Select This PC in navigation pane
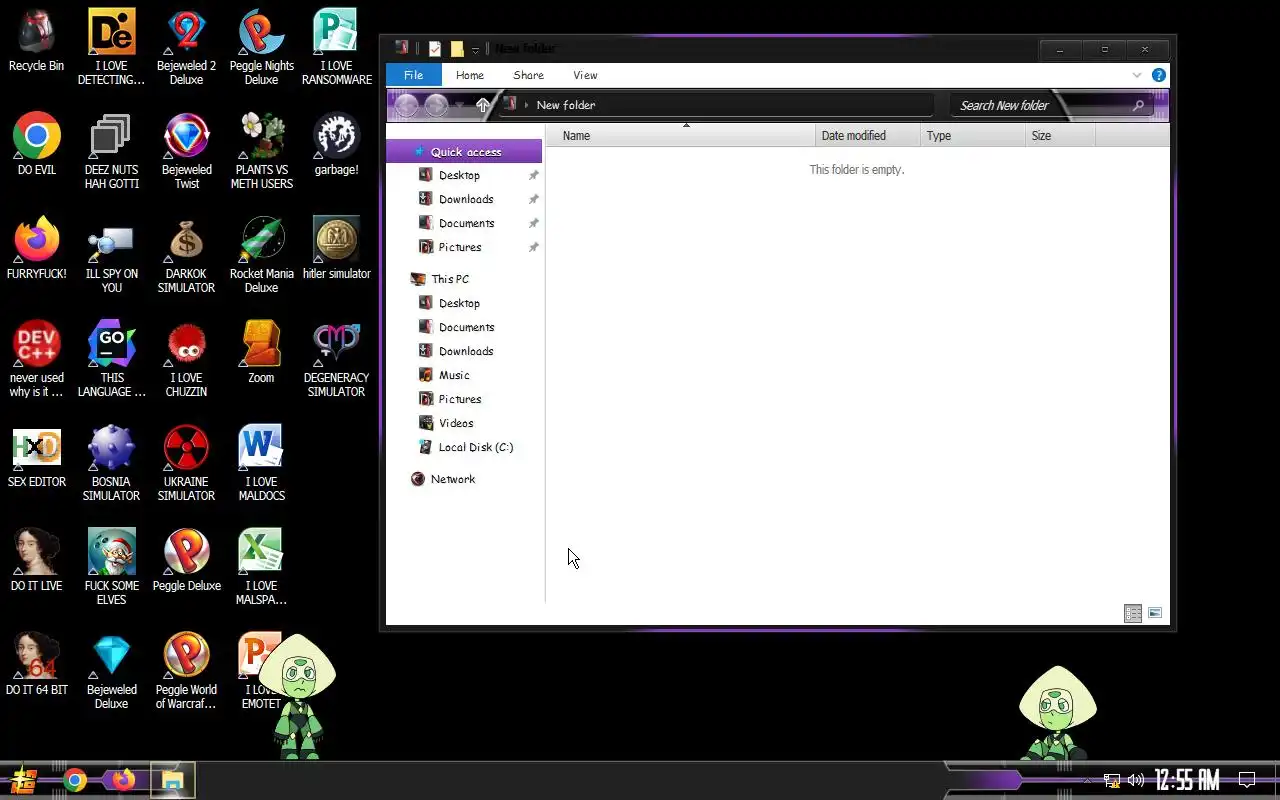 pyautogui.click(x=450, y=279)
